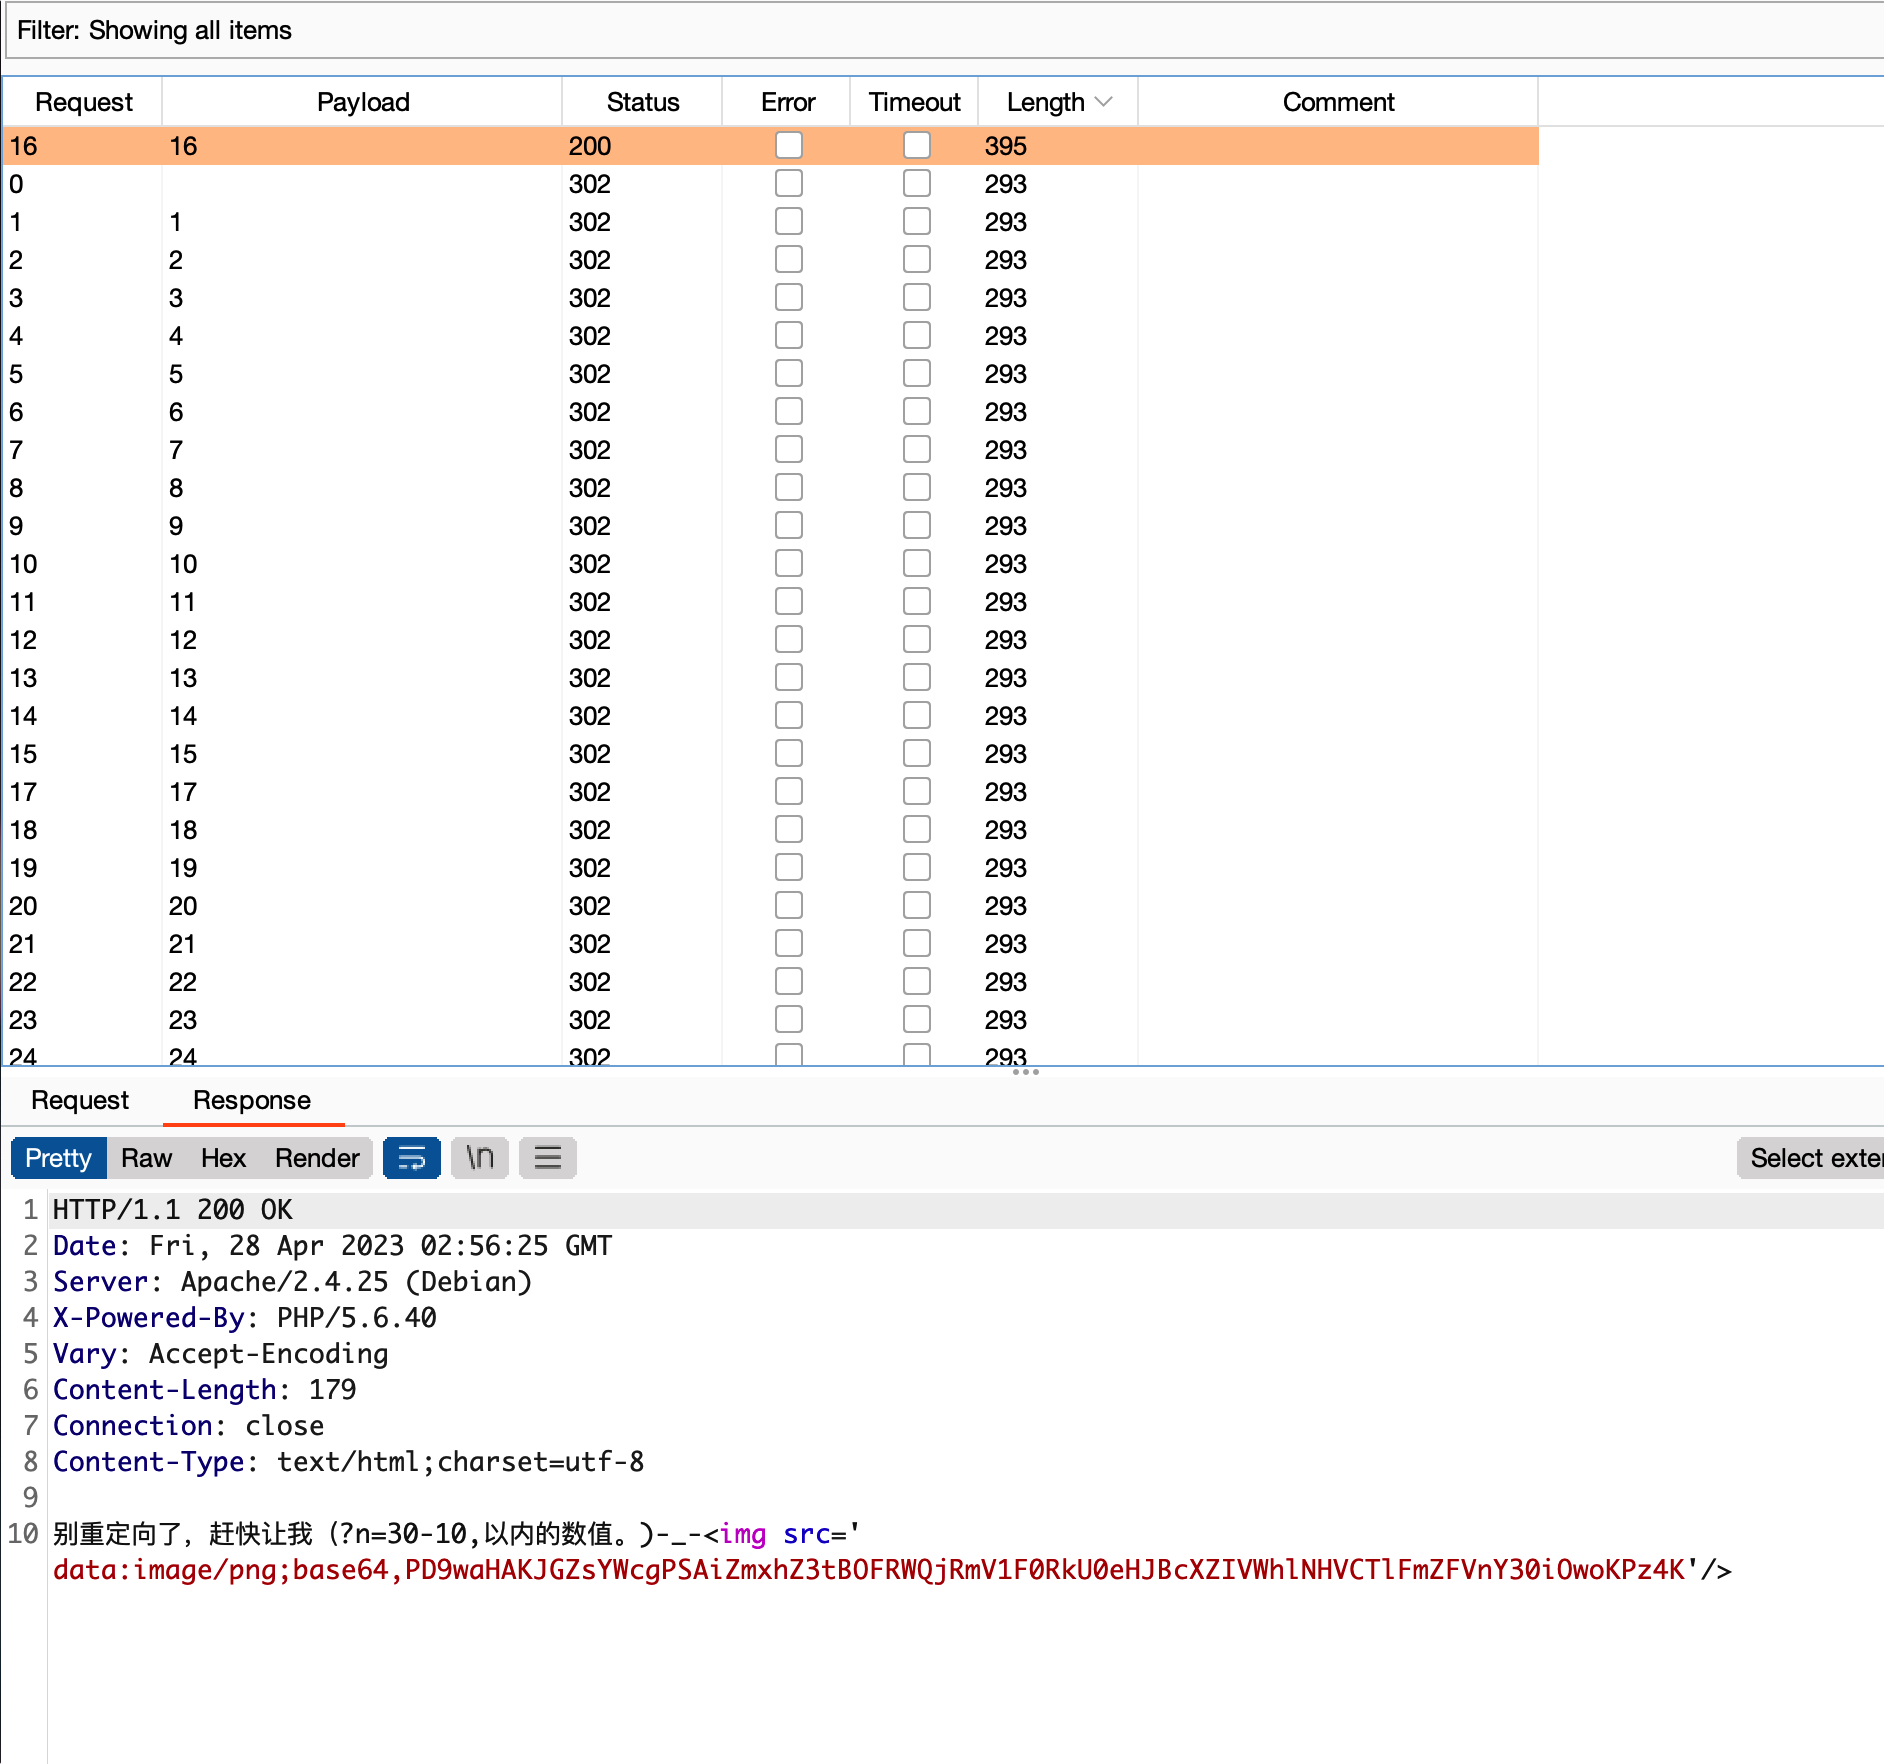1884x1764 pixels.
Task: Click the Connection: close header
Action: click(x=188, y=1426)
